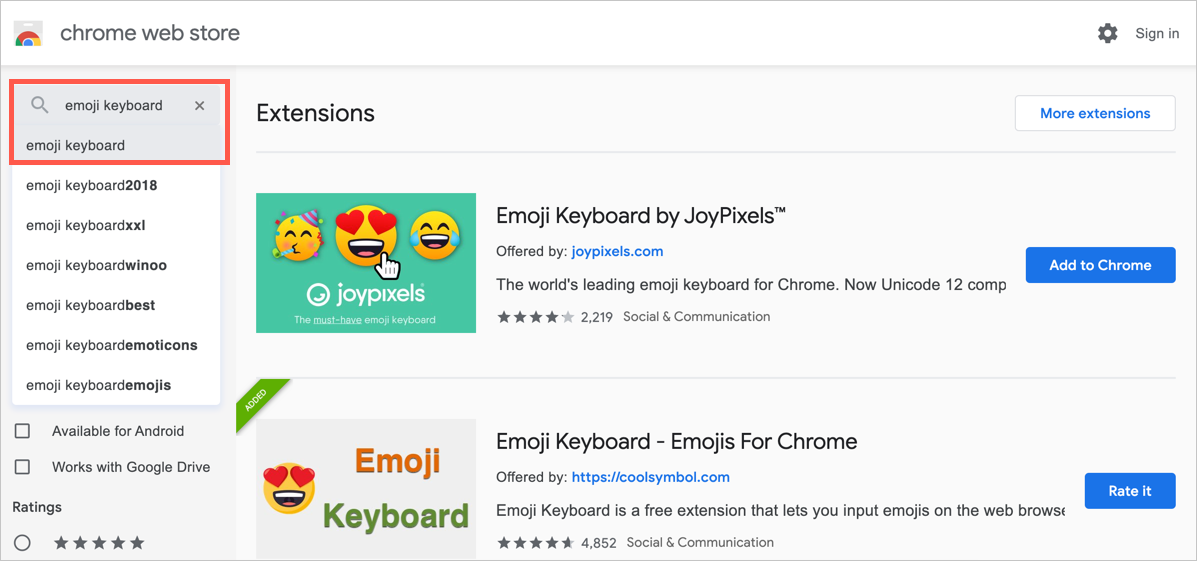This screenshot has width=1197, height=561.
Task: Open the joypixels.com link
Action: point(617,251)
